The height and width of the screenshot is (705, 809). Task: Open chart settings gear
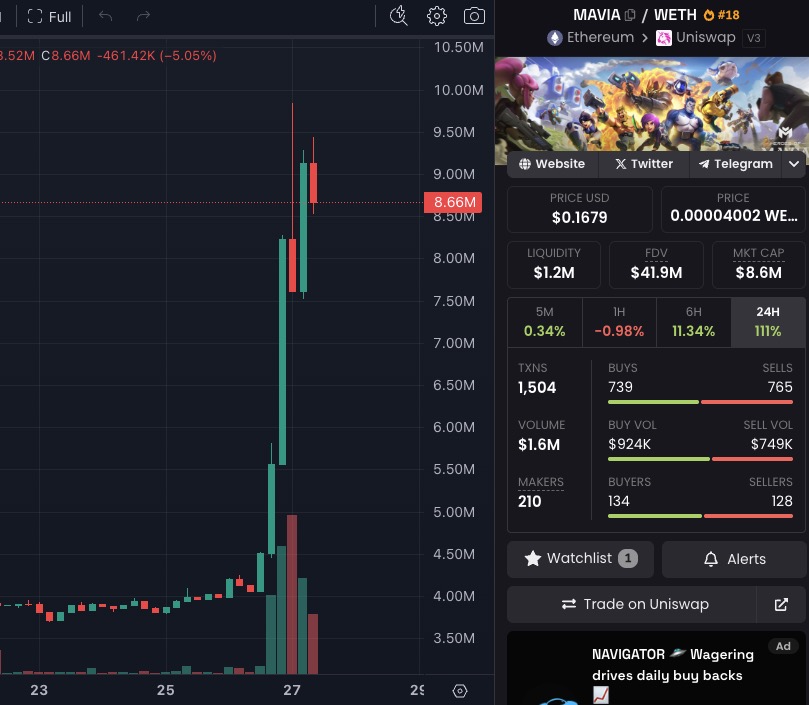click(436, 16)
